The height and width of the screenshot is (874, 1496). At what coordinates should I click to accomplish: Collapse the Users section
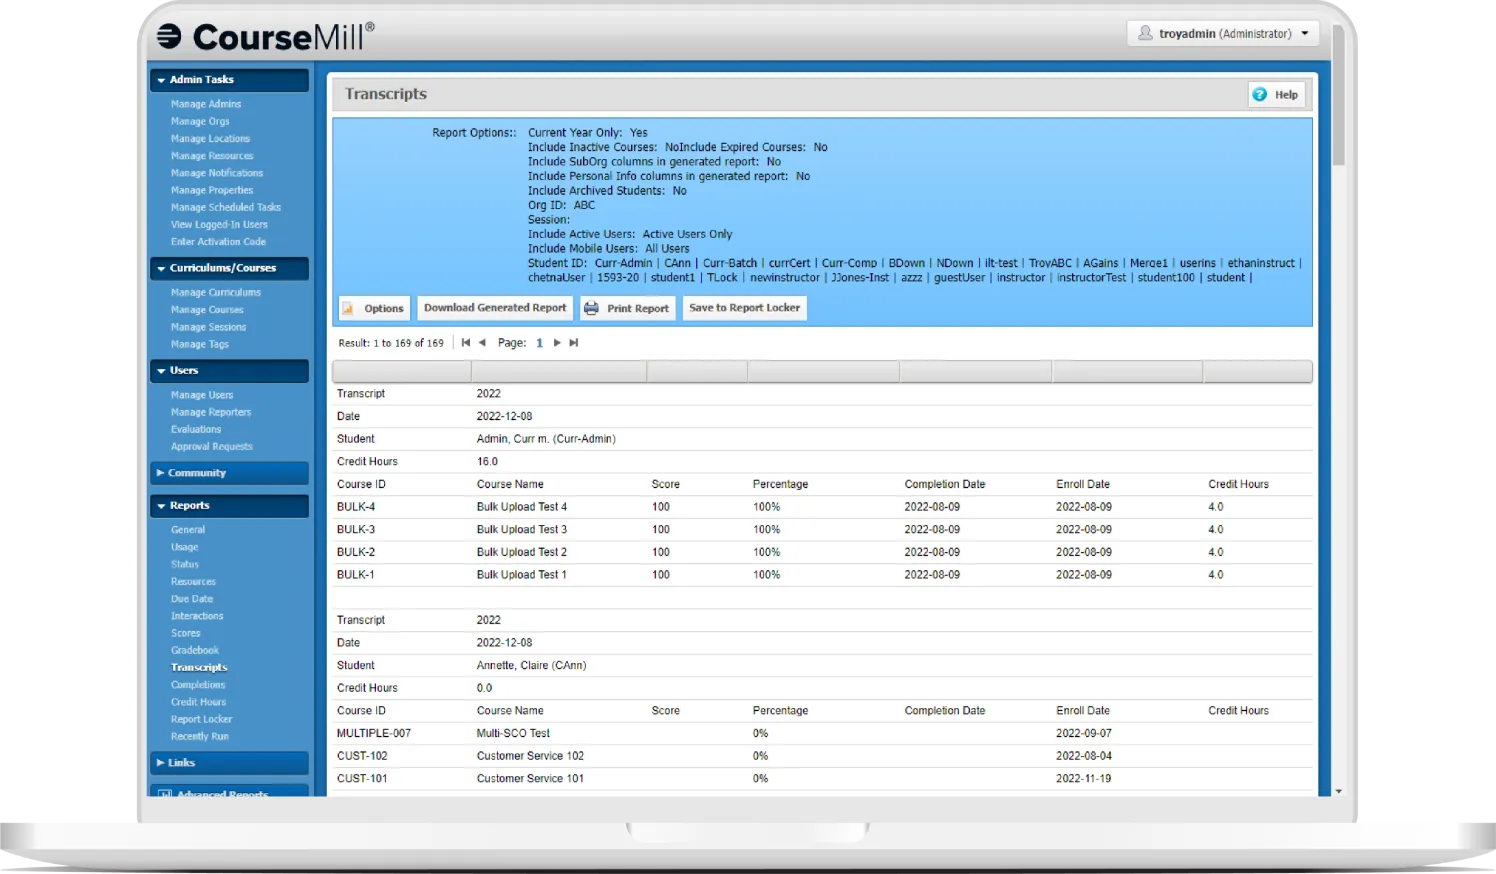(229, 371)
